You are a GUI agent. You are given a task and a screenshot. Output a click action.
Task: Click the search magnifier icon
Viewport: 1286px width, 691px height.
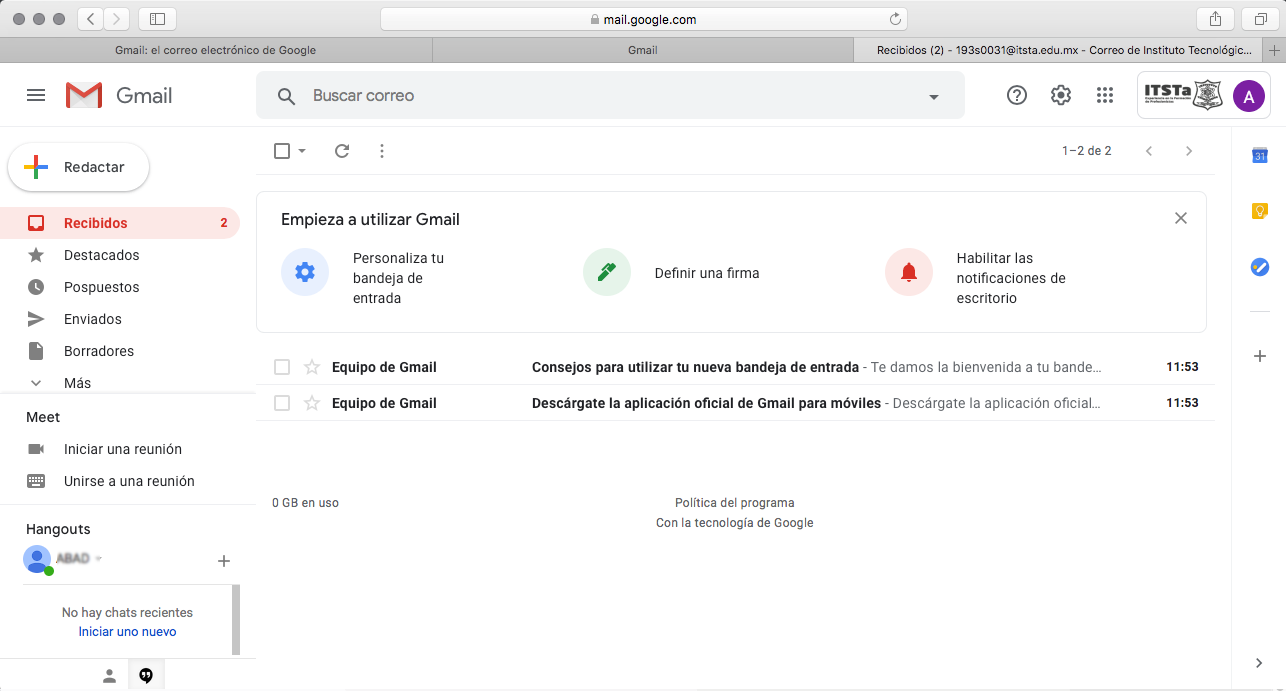(286, 96)
